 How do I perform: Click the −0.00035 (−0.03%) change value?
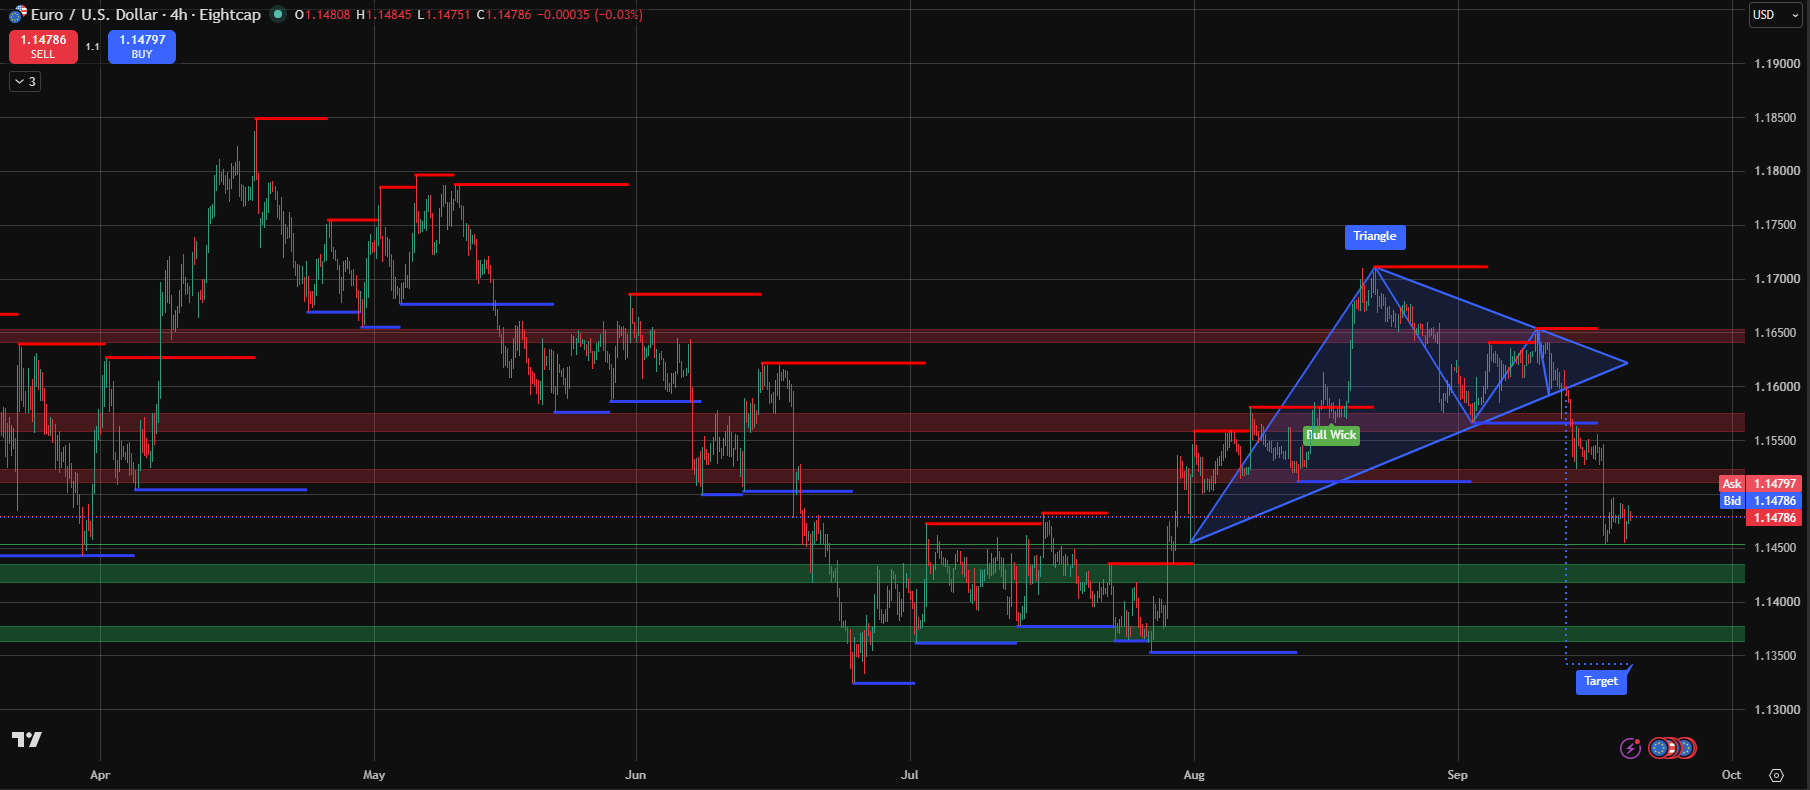[590, 15]
